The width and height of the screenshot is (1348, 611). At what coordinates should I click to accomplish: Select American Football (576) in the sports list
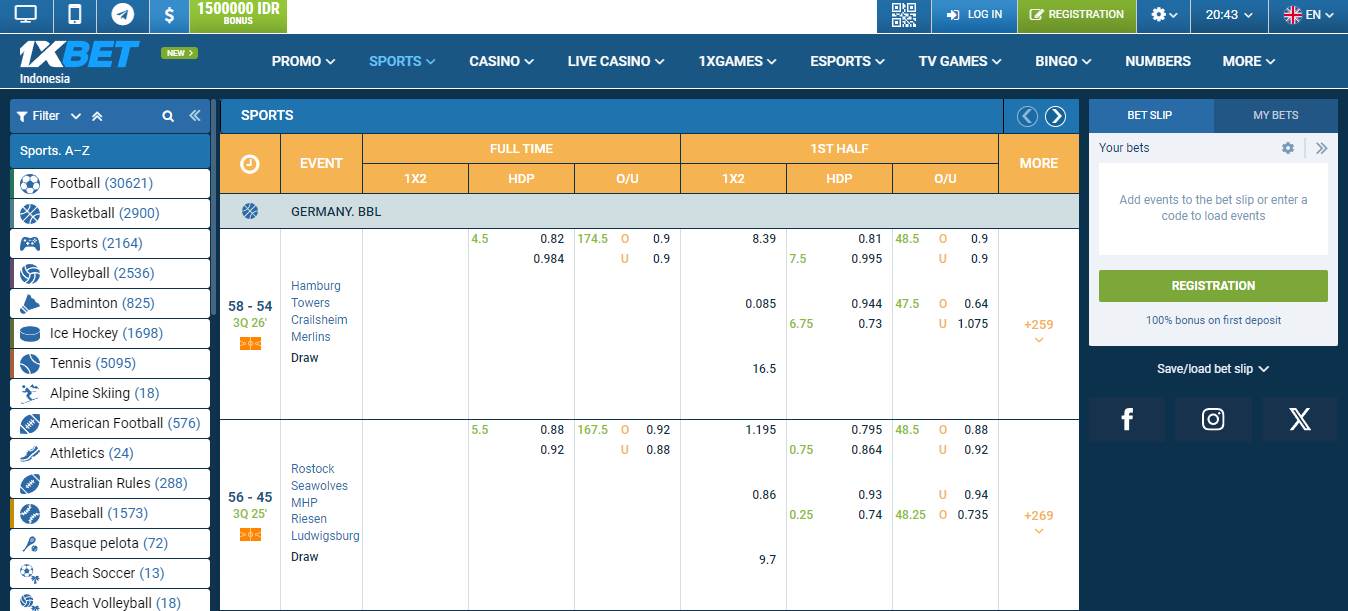pos(110,423)
